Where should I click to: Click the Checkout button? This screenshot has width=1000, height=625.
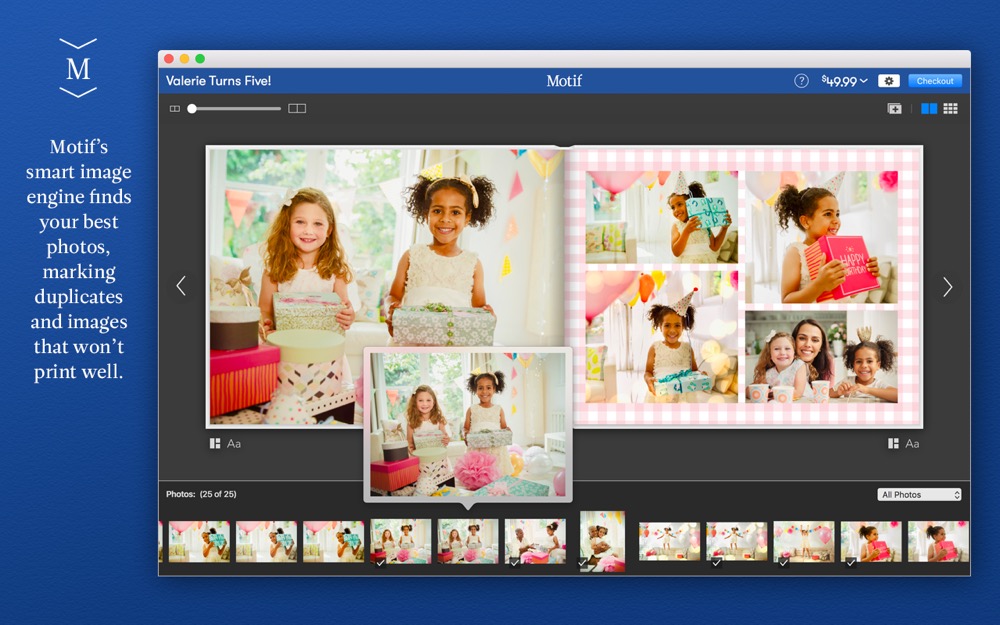pyautogui.click(x=935, y=81)
